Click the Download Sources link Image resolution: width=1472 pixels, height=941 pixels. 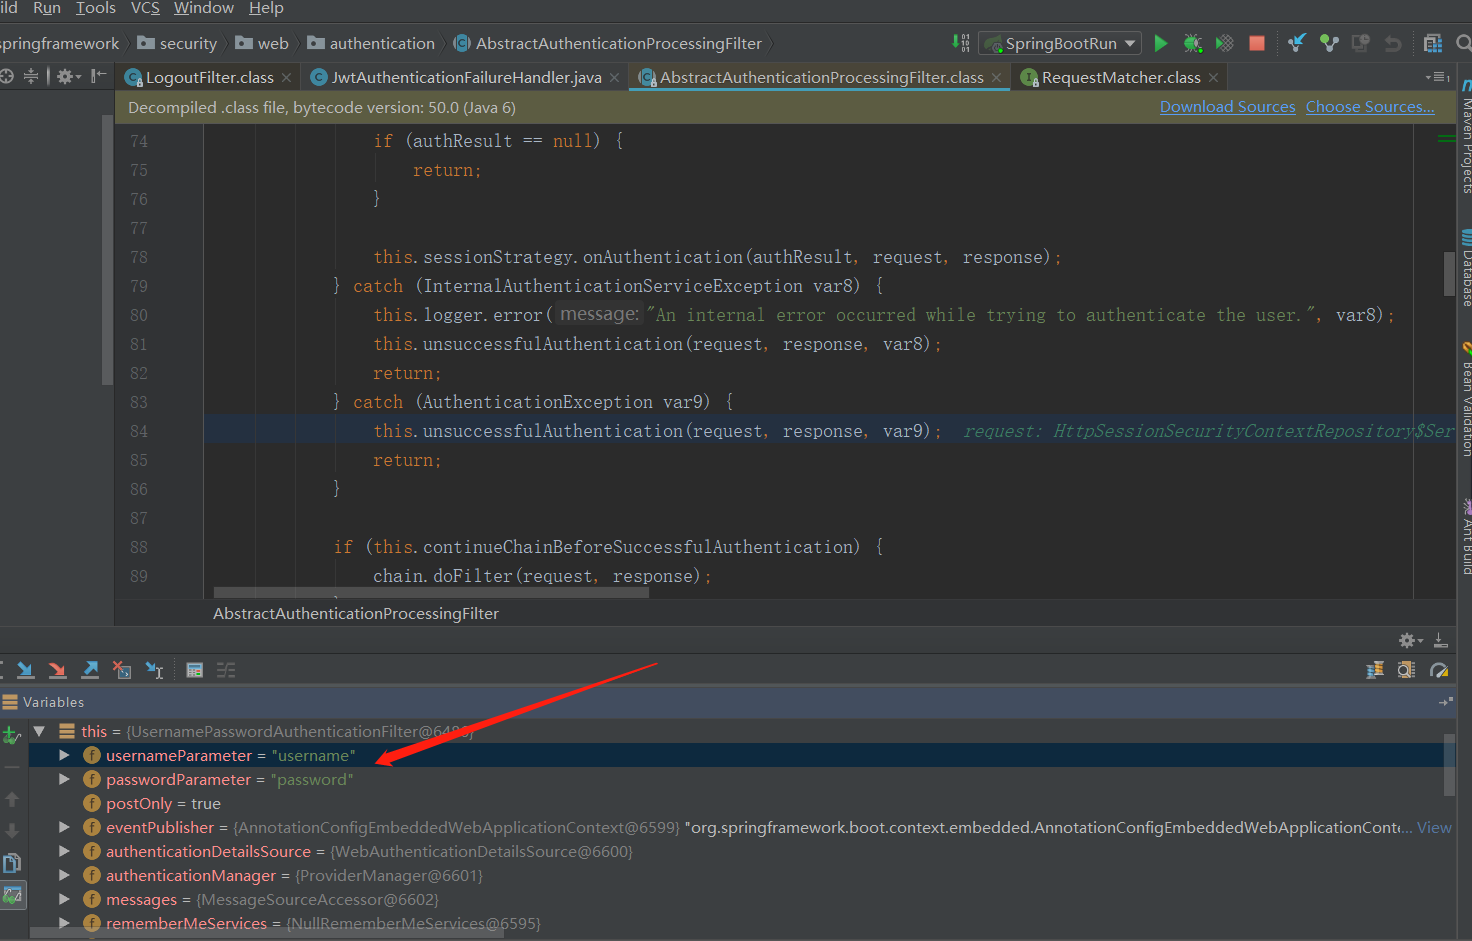tap(1227, 106)
